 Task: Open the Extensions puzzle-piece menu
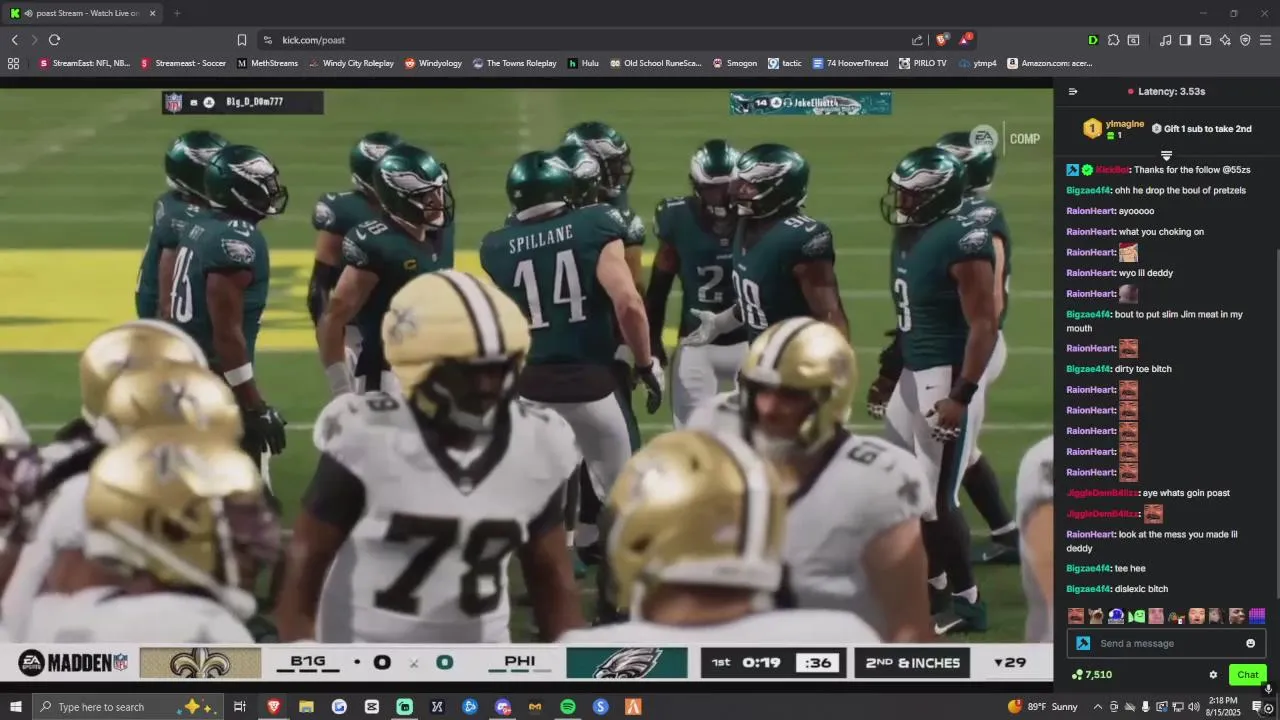tap(1113, 40)
